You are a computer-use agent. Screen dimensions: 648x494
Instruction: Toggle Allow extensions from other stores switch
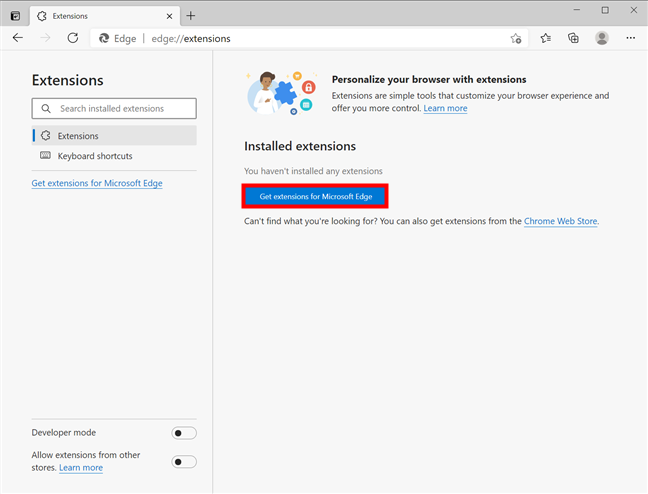coord(184,461)
